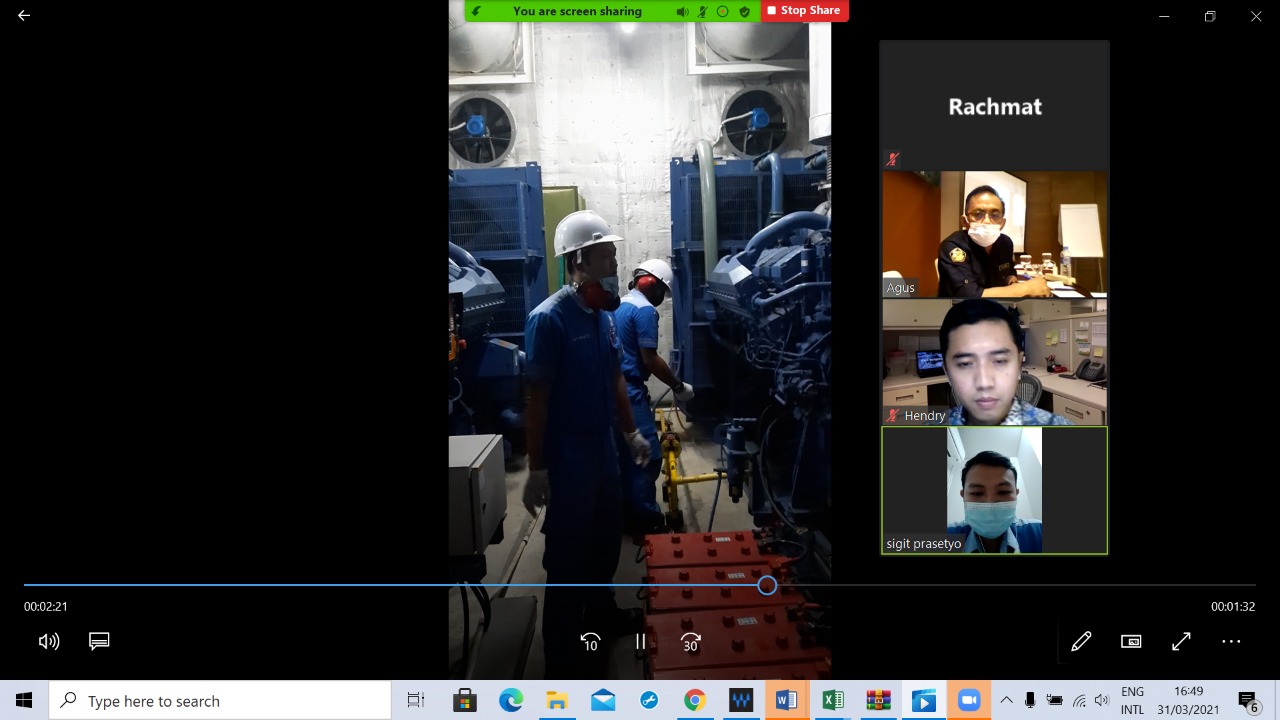Switch to Microsoft Excel on taskbar
1280x720 pixels.
coord(833,701)
